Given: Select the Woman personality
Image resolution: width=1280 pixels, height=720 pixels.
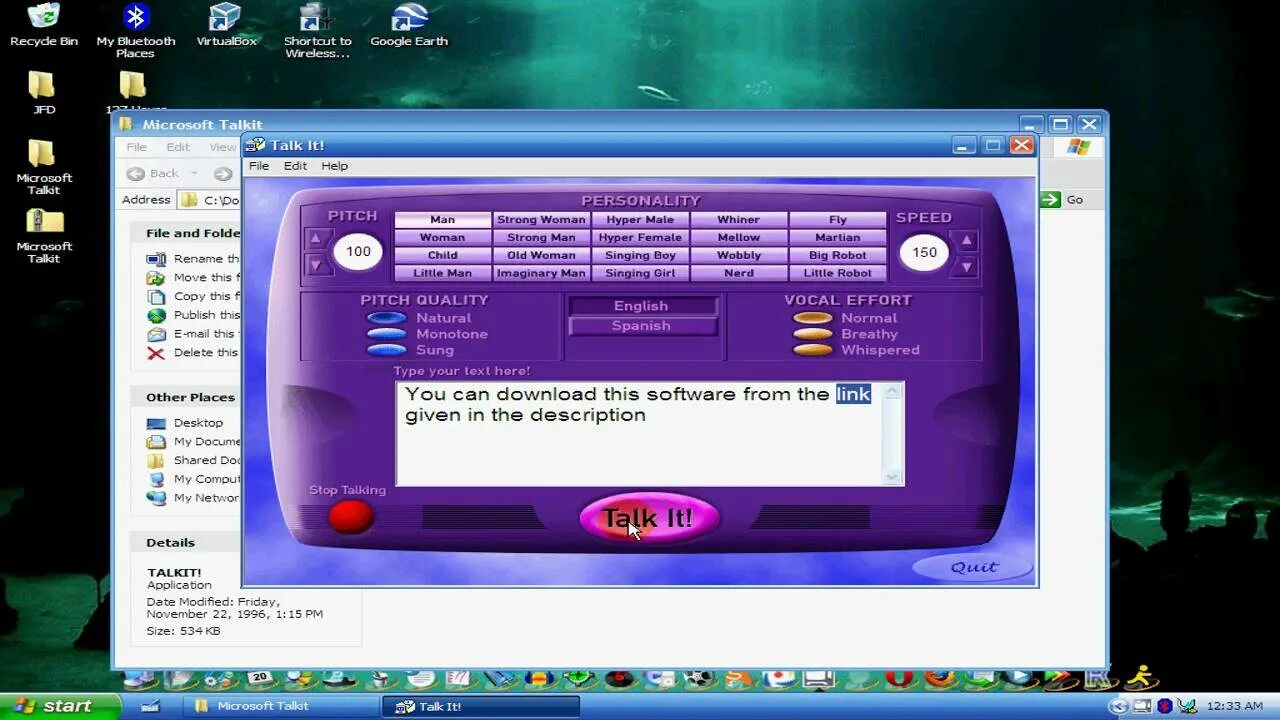Looking at the screenshot, I should (443, 238).
